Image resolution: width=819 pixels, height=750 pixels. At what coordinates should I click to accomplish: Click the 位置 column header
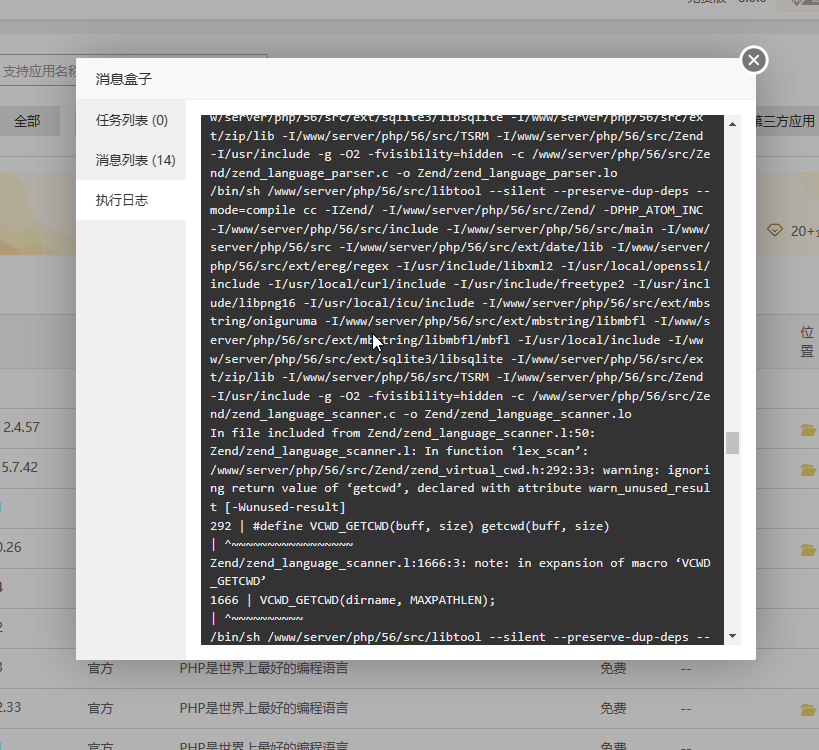click(807, 342)
